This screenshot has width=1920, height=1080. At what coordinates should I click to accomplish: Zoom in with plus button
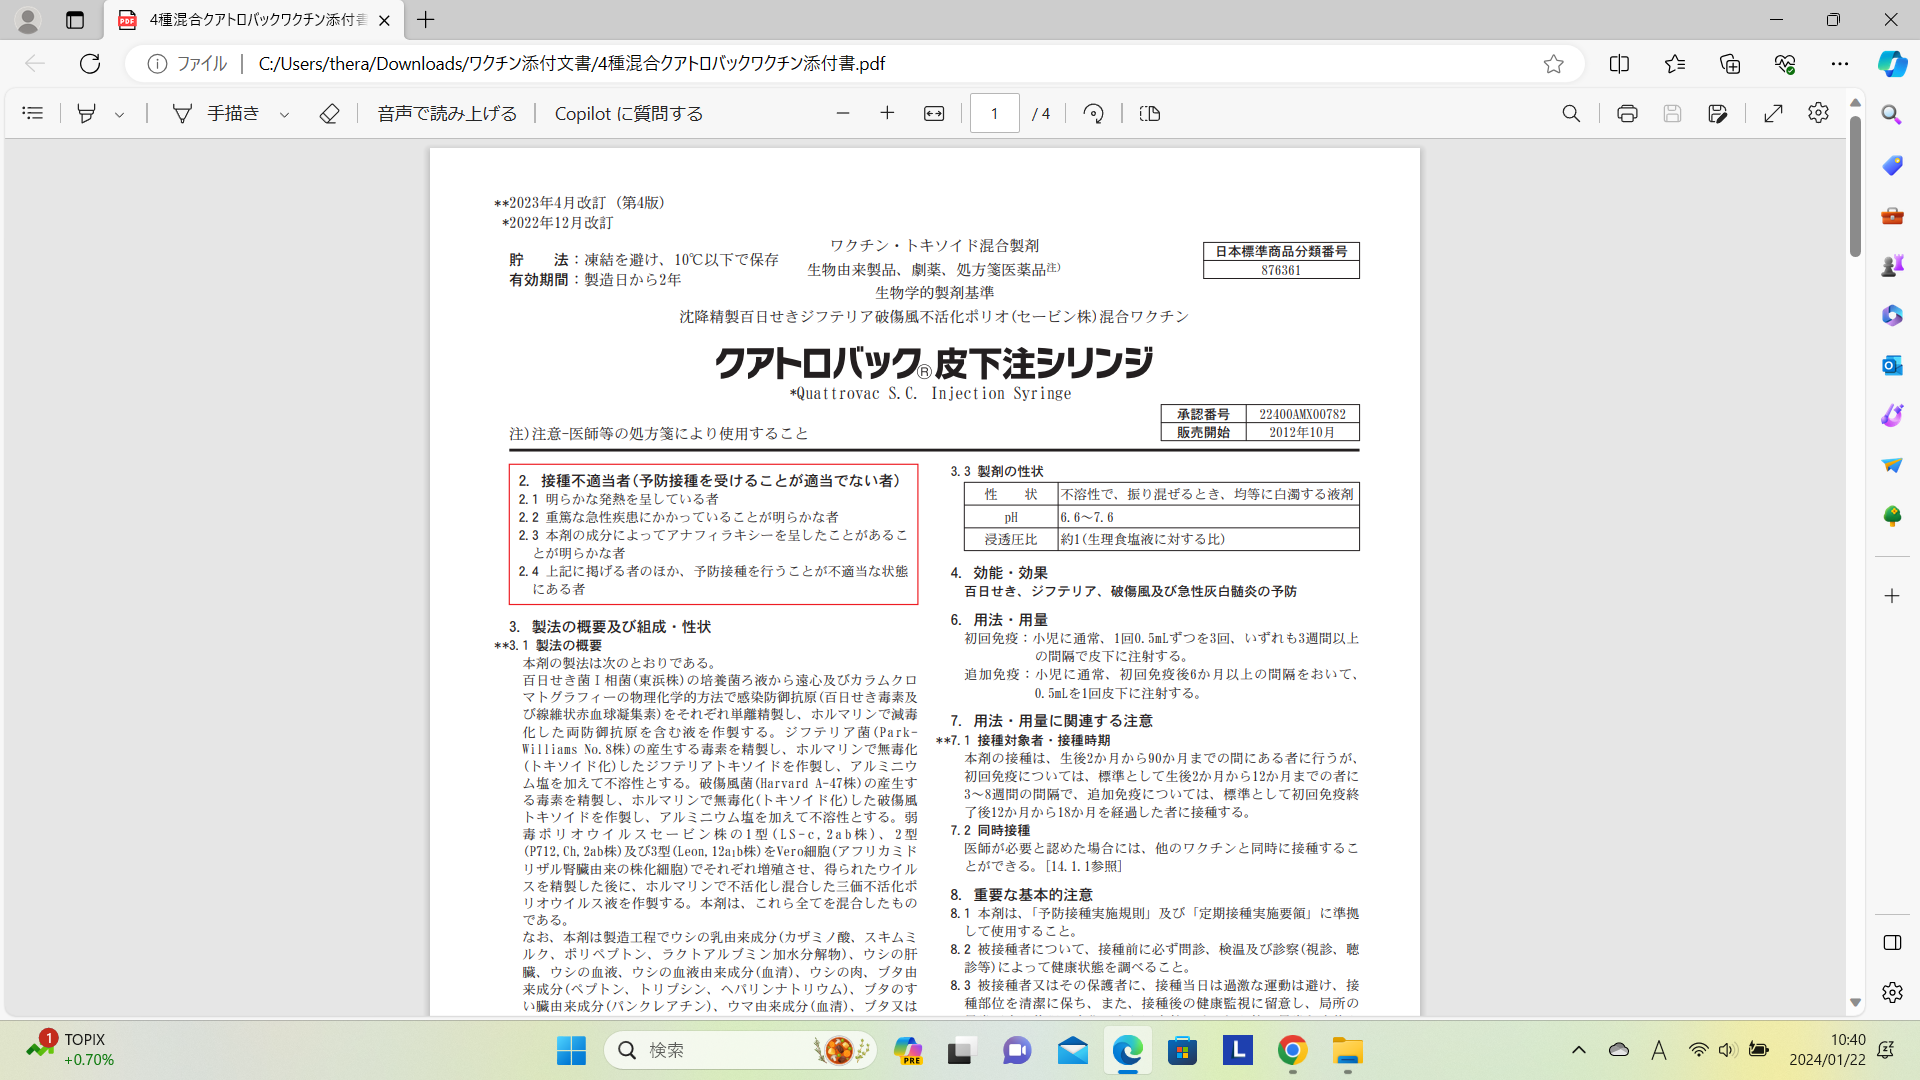[x=887, y=113]
